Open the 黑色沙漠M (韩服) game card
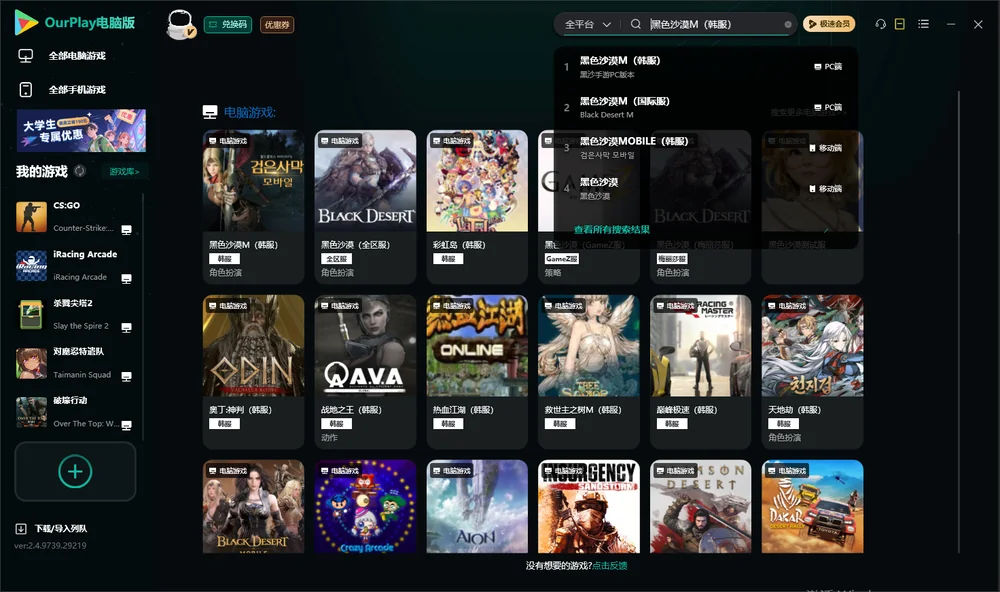1000x592 pixels. click(x=253, y=207)
